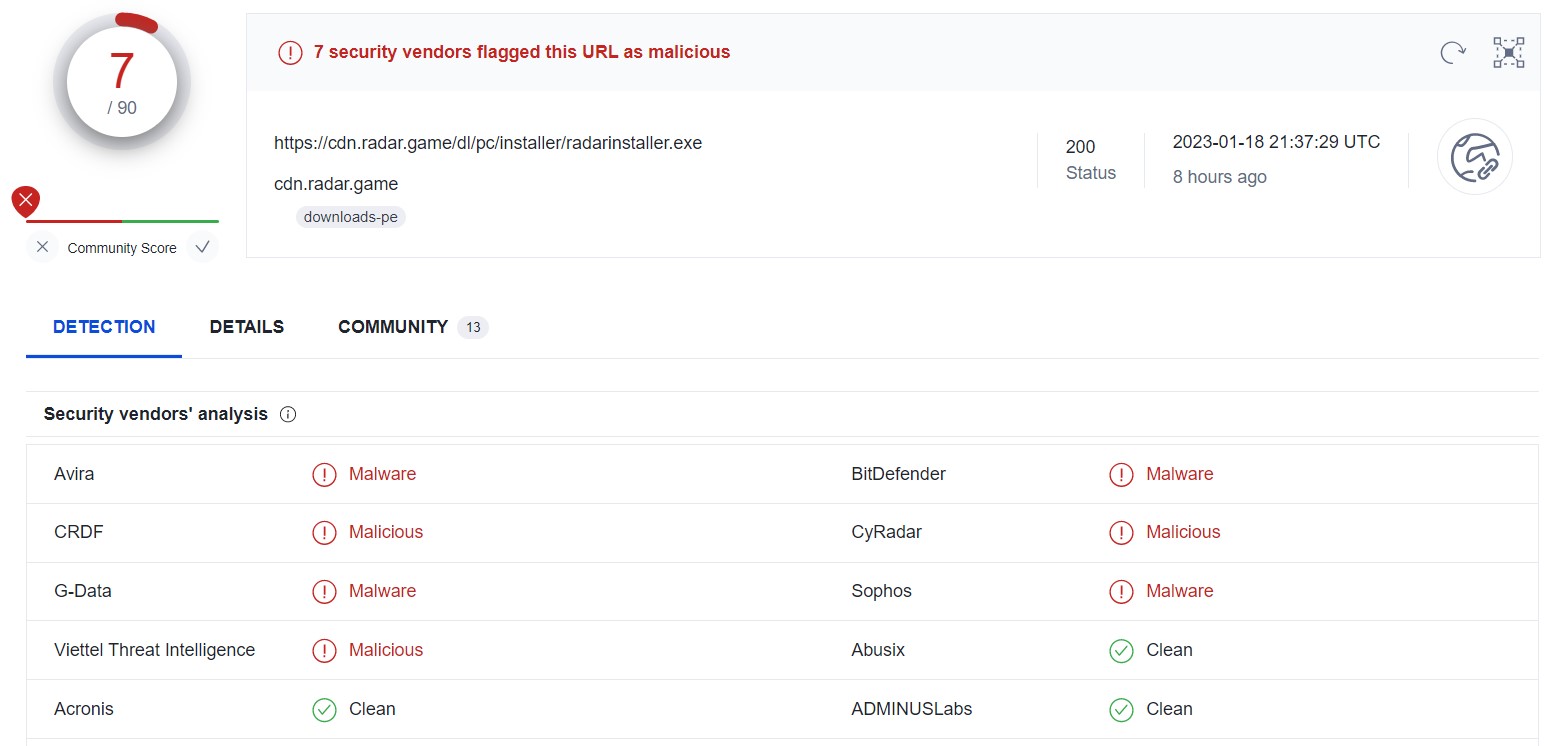This screenshot has height=746, width=1558.
Task: Click the Acronis vendor name
Action: 84,709
